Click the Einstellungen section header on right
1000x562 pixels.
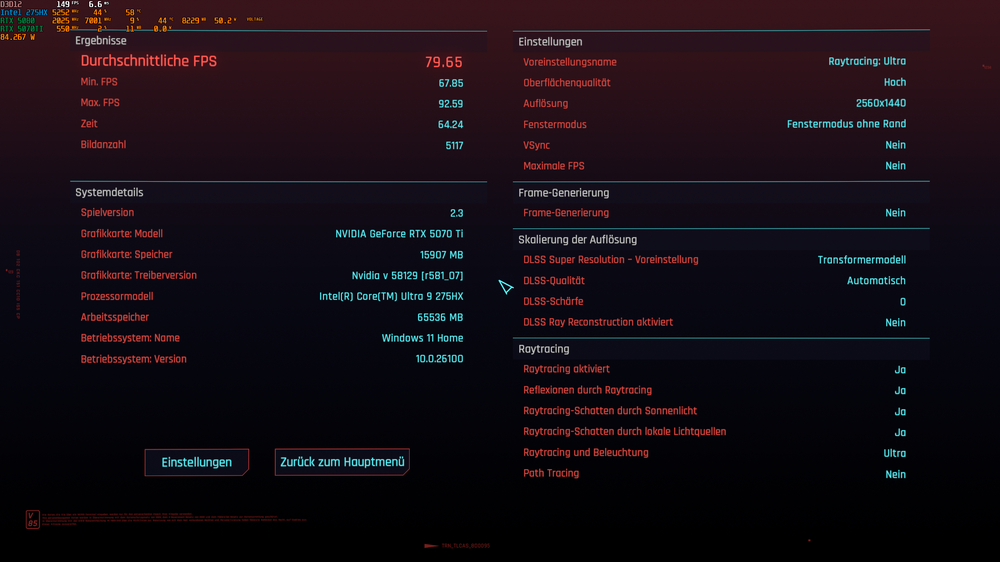pos(550,42)
